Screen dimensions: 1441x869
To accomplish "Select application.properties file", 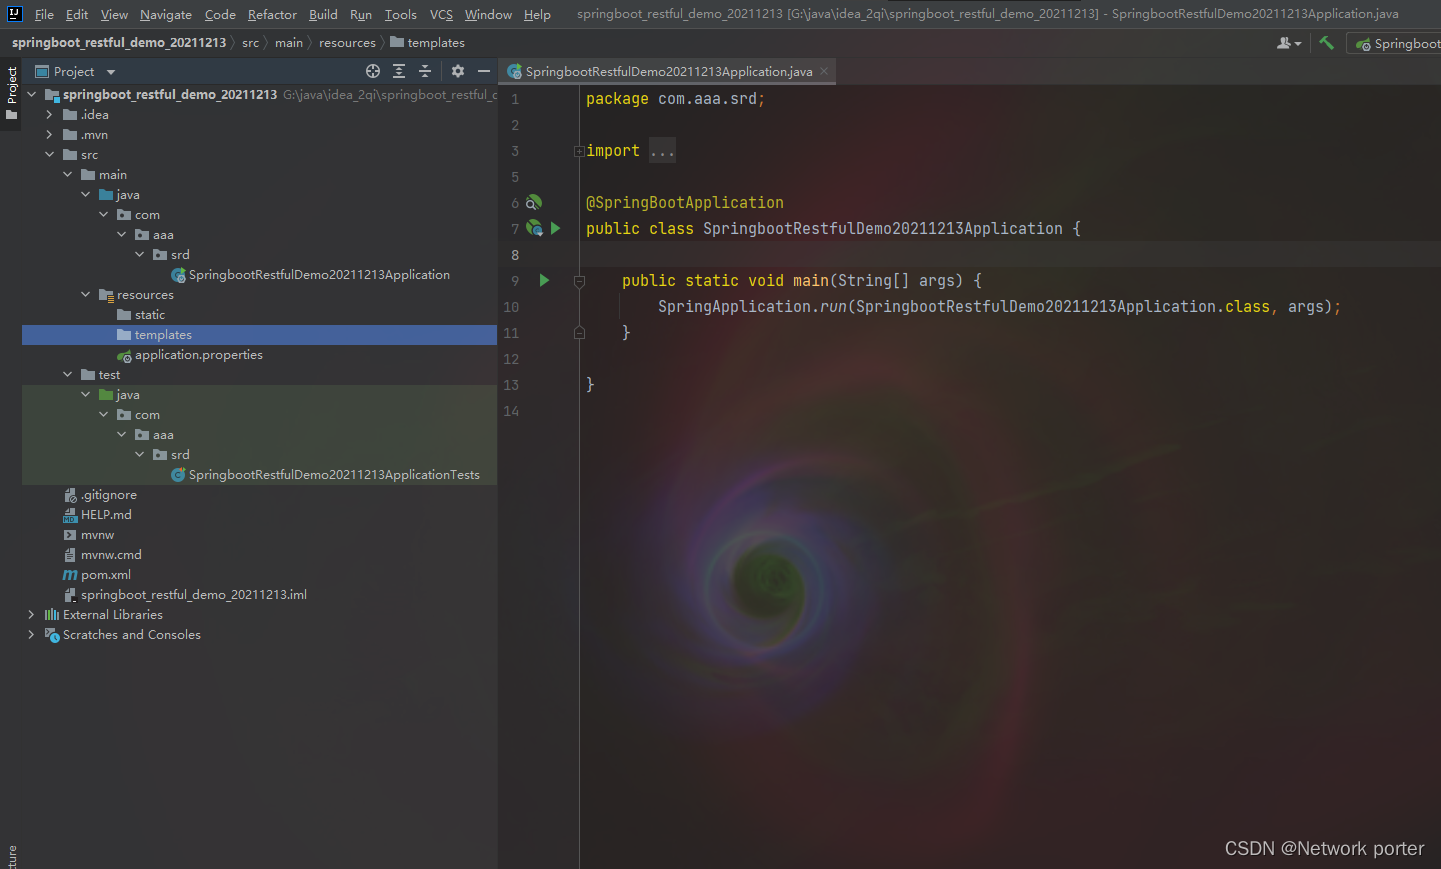I will (x=190, y=354).
